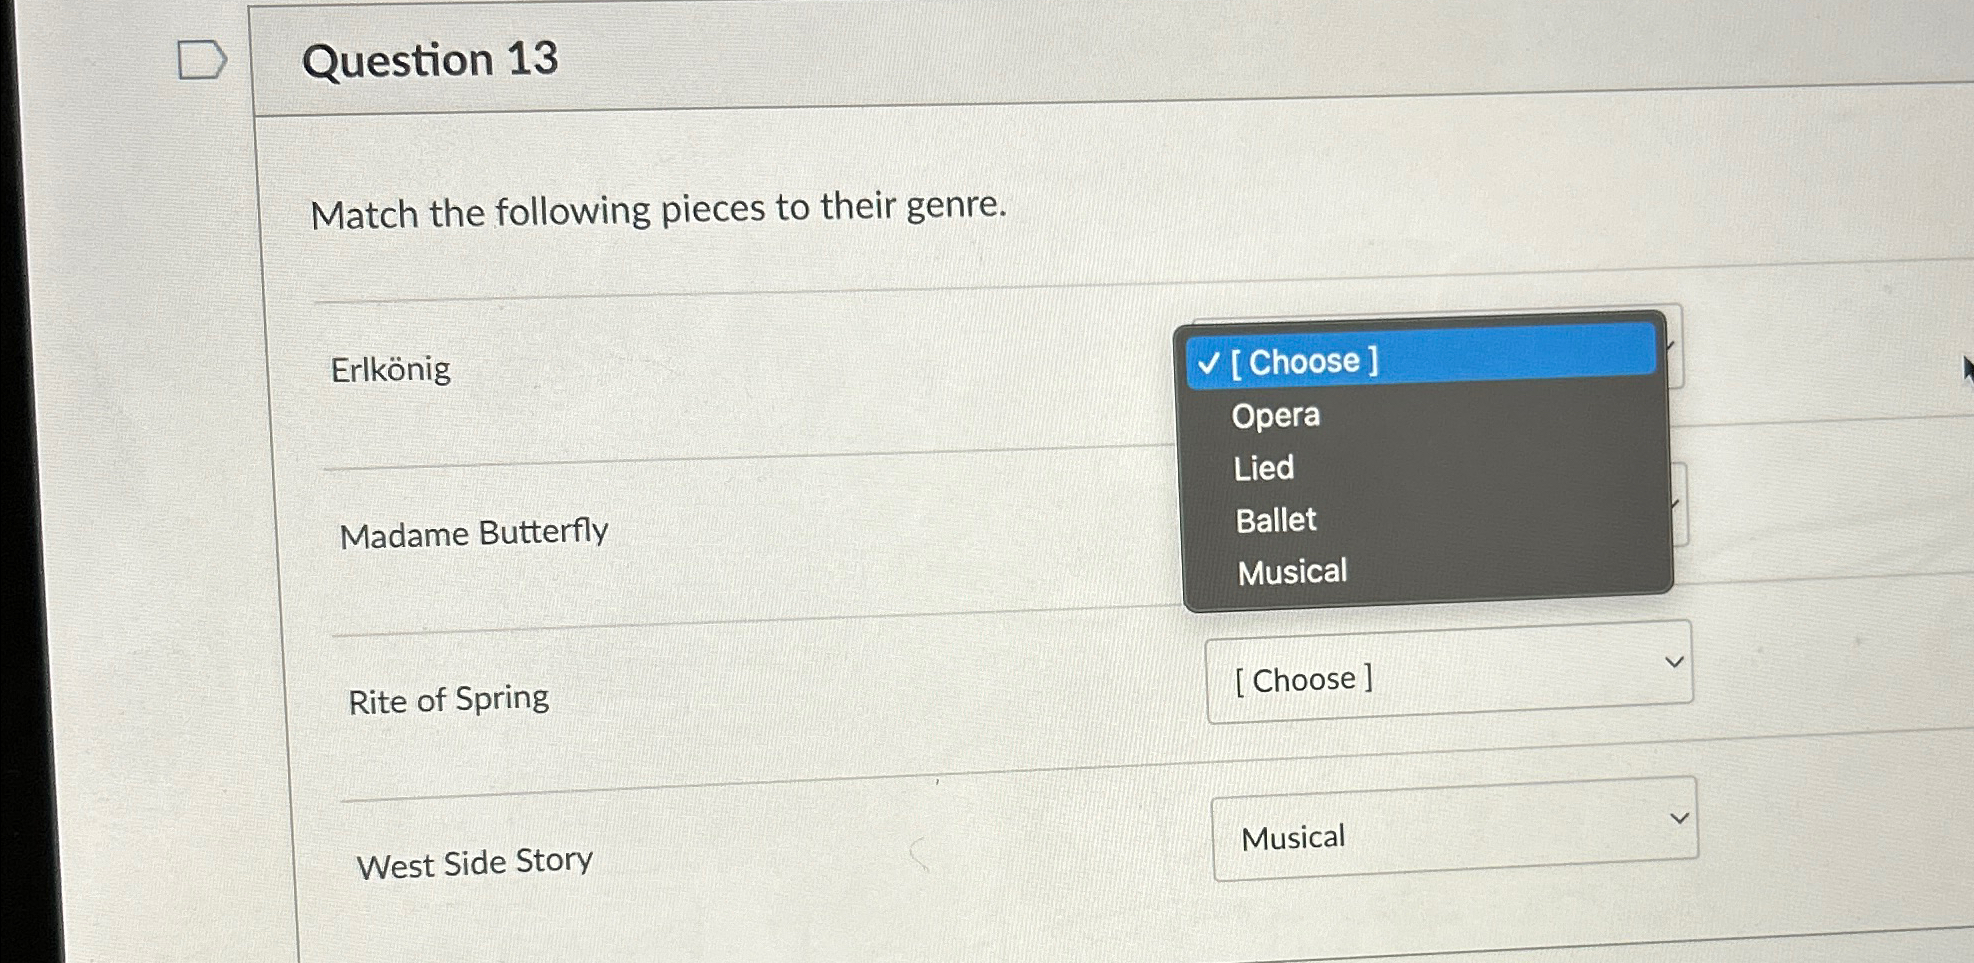The height and width of the screenshot is (963, 1974).
Task: Click the Rite of Spring label text
Action: coord(448,698)
